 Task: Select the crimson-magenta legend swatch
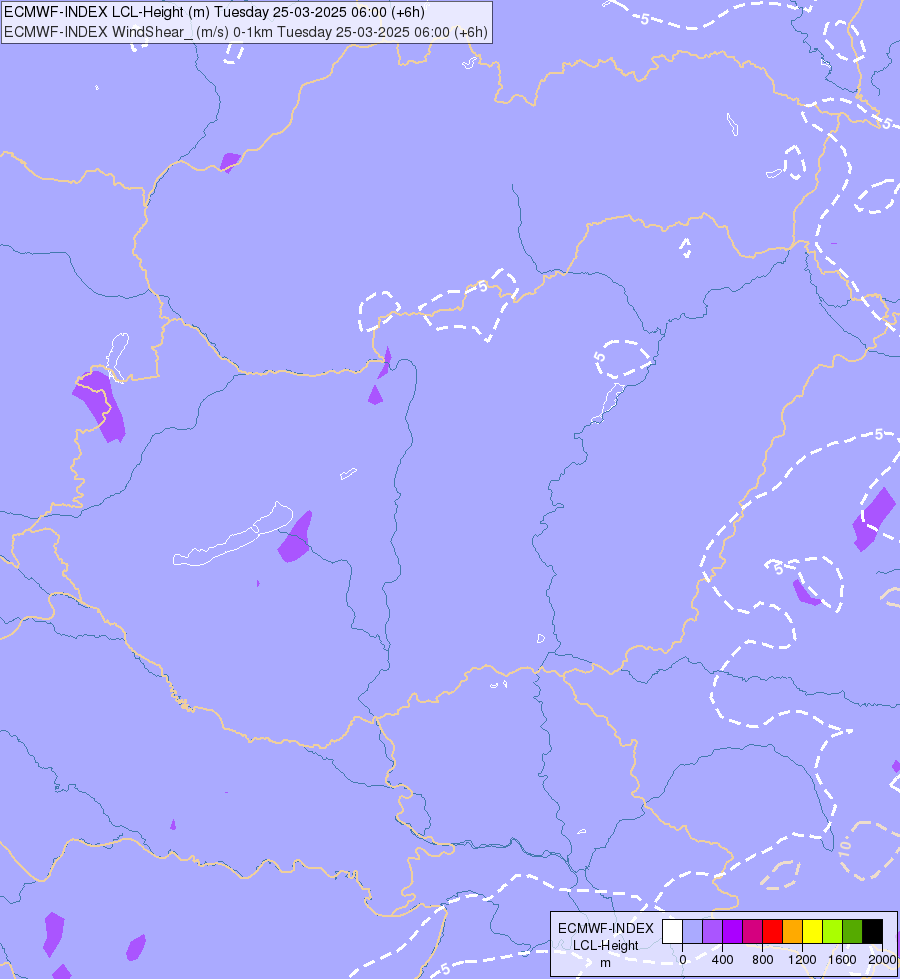click(x=753, y=931)
